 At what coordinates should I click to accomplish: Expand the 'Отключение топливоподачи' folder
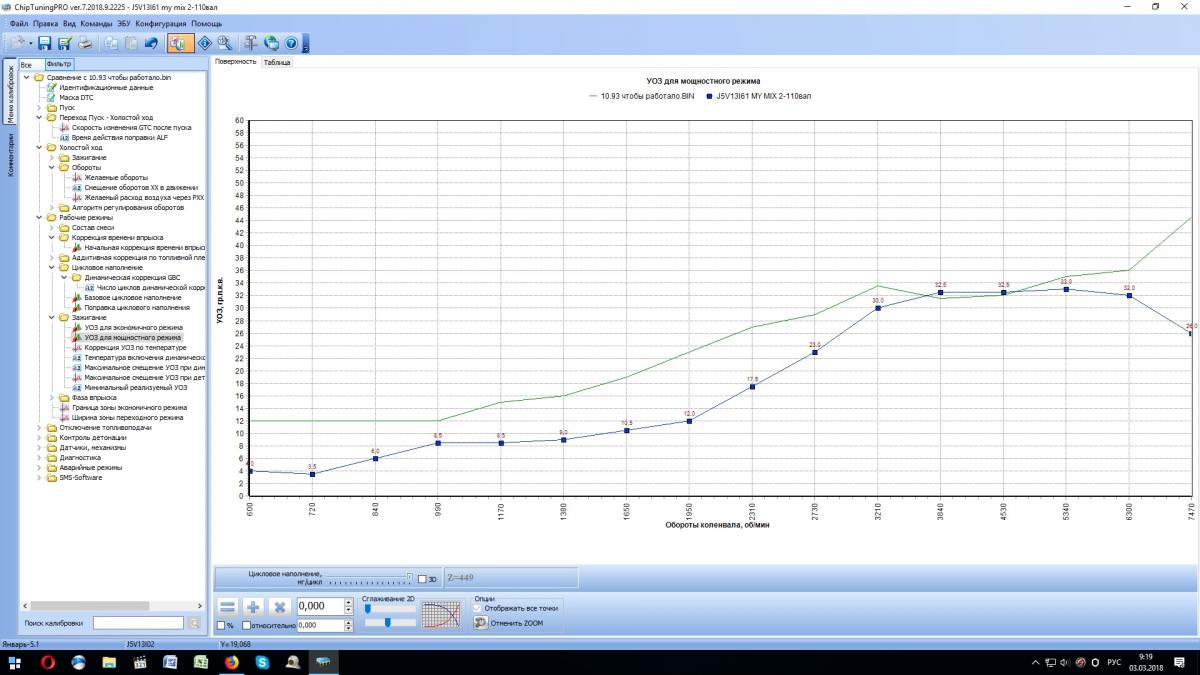tap(40, 428)
